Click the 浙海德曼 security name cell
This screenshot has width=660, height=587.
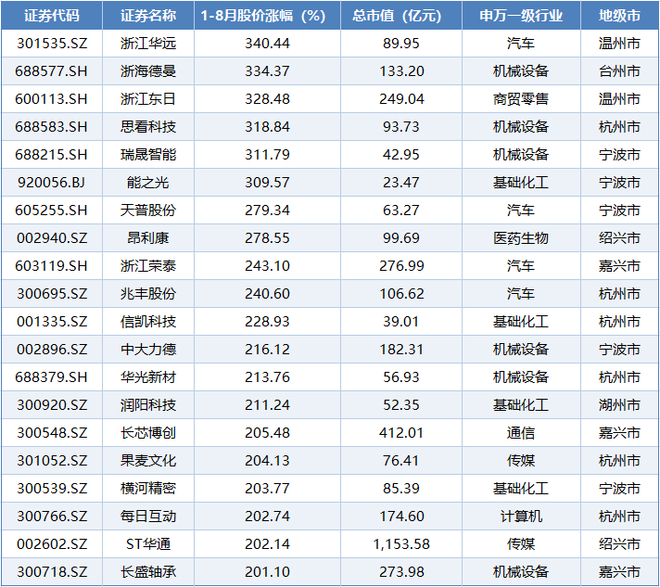coord(148,72)
